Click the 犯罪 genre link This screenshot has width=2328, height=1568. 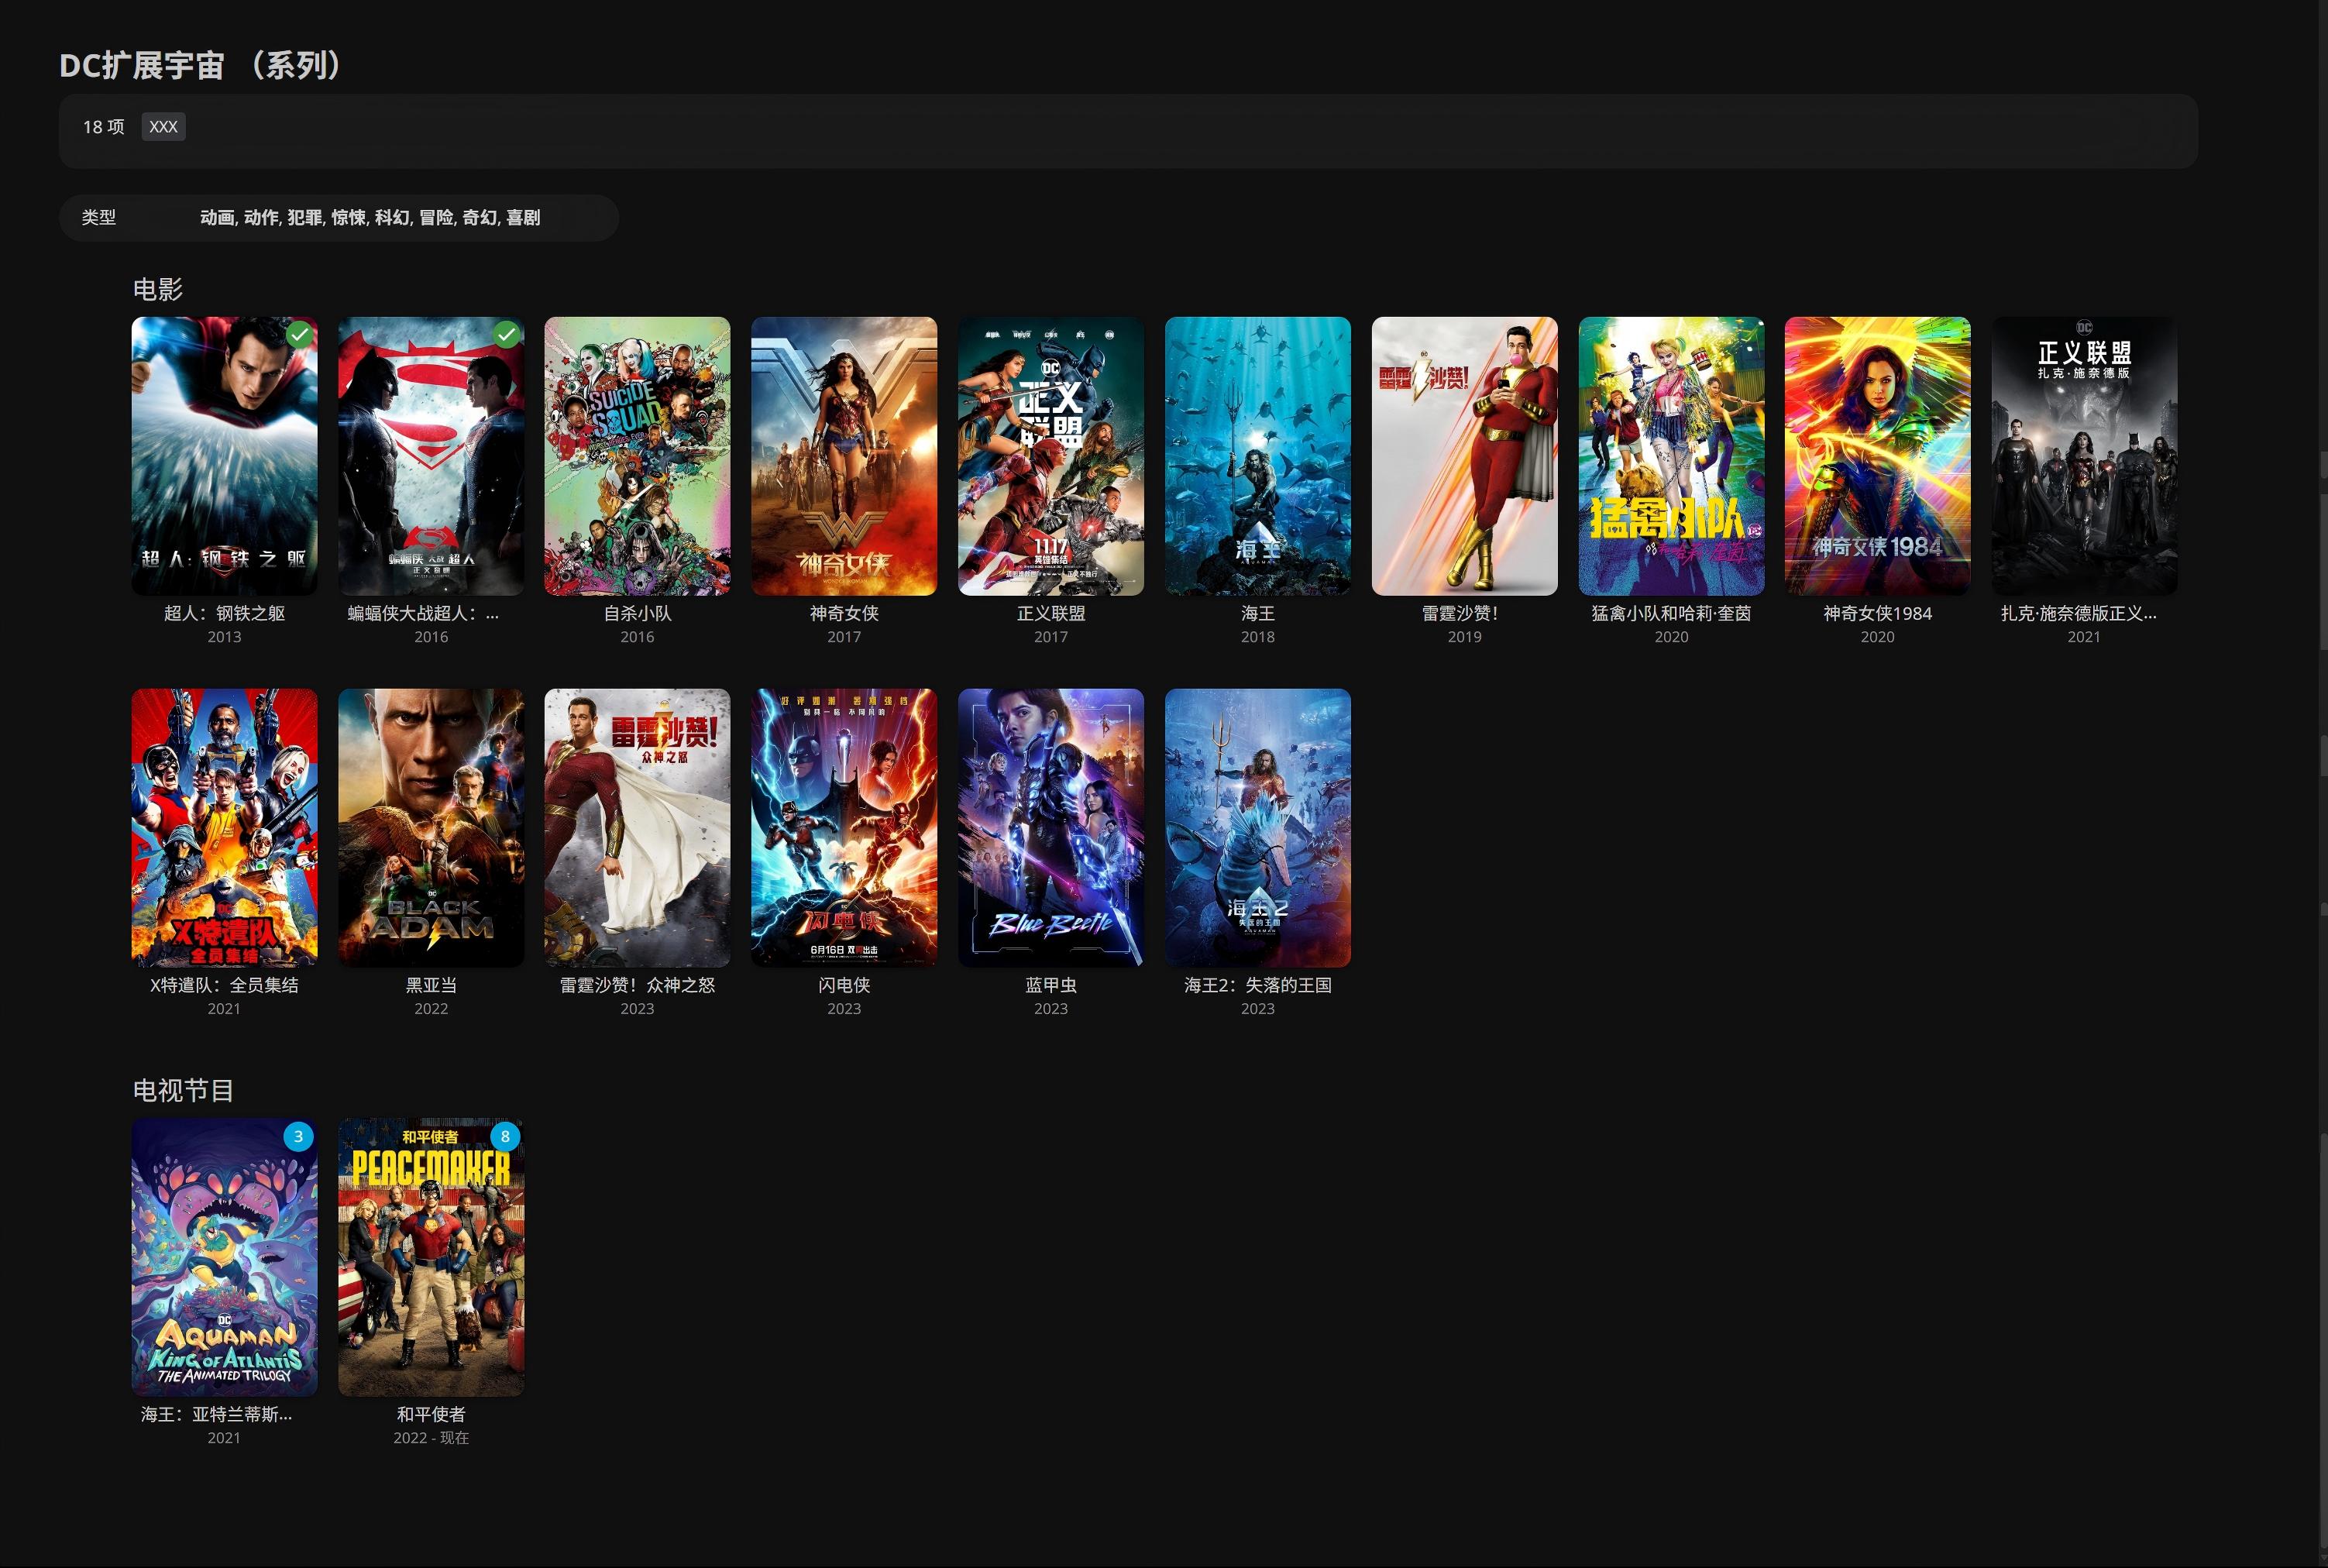(305, 217)
